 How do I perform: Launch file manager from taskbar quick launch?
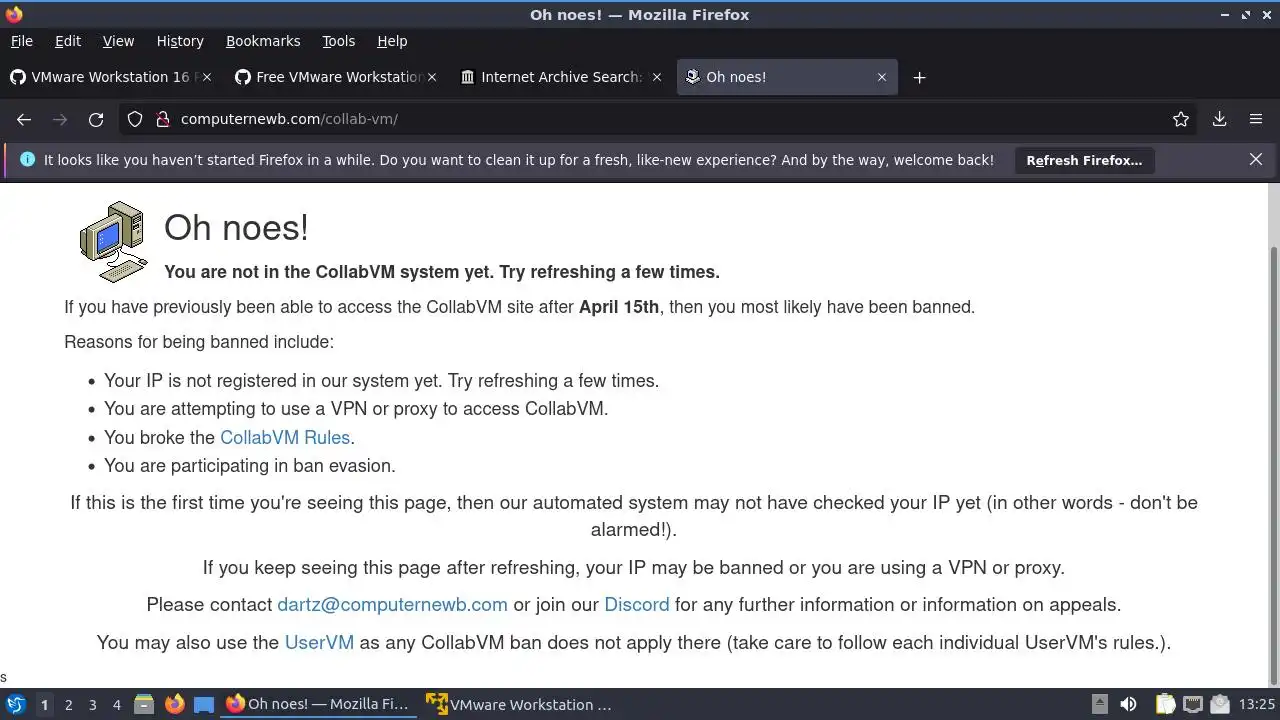click(x=144, y=704)
